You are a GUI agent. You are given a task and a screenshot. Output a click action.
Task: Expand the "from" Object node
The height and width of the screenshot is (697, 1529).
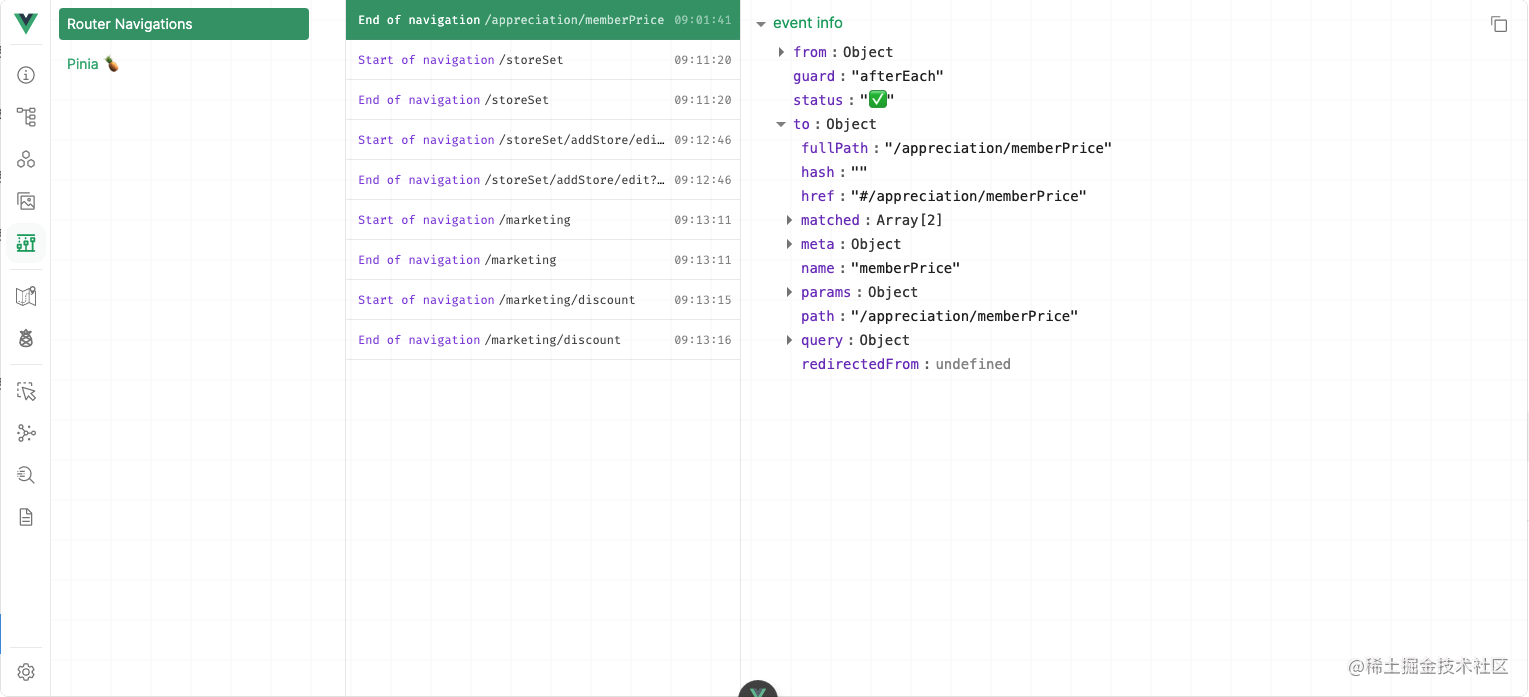coord(783,52)
